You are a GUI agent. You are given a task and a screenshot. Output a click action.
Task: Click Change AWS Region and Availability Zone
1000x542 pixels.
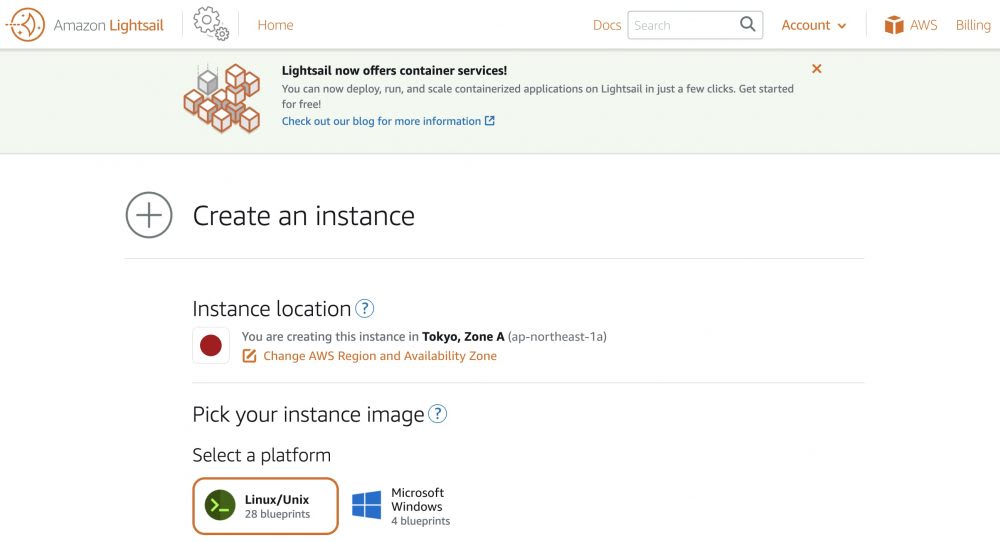[379, 356]
